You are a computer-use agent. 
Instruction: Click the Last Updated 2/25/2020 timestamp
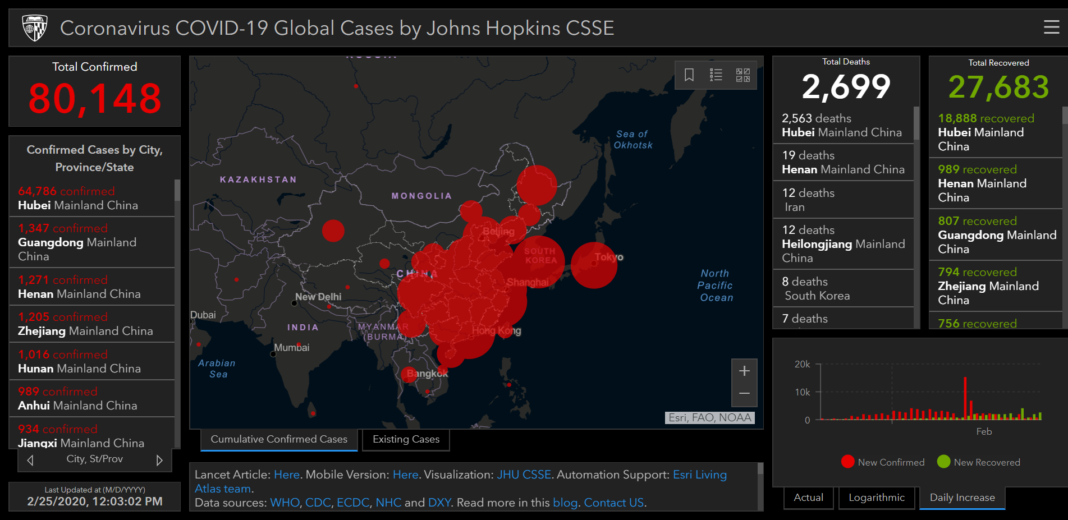(95, 501)
